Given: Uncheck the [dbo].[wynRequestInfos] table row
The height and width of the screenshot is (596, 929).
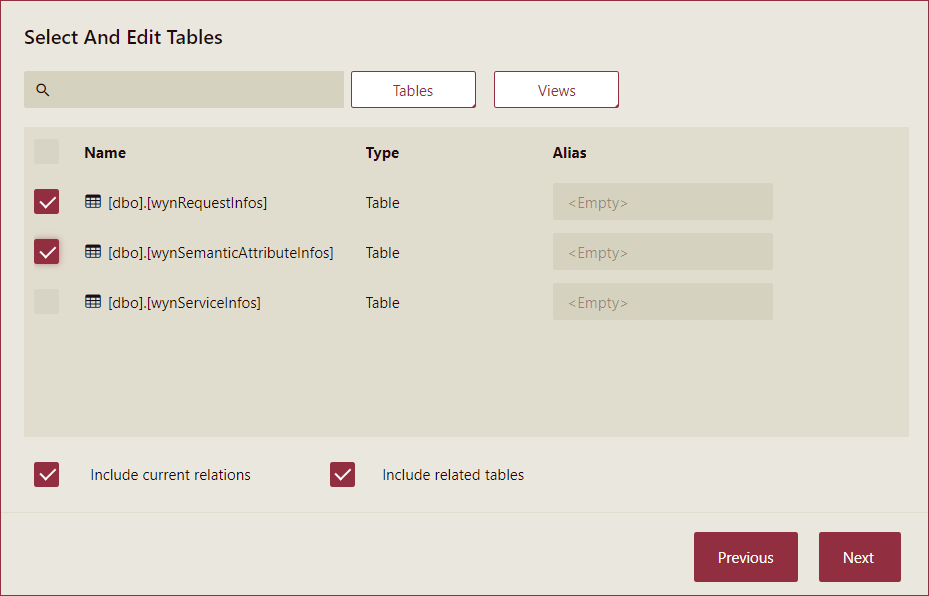Looking at the screenshot, I should (x=46, y=201).
